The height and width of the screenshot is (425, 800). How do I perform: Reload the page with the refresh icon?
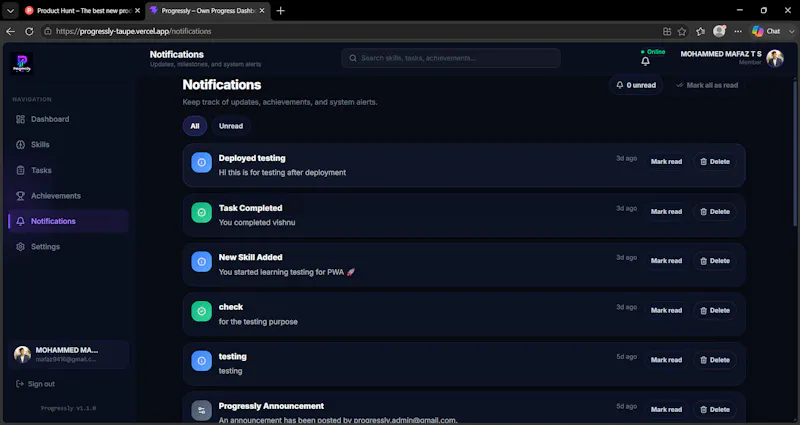tap(29, 31)
